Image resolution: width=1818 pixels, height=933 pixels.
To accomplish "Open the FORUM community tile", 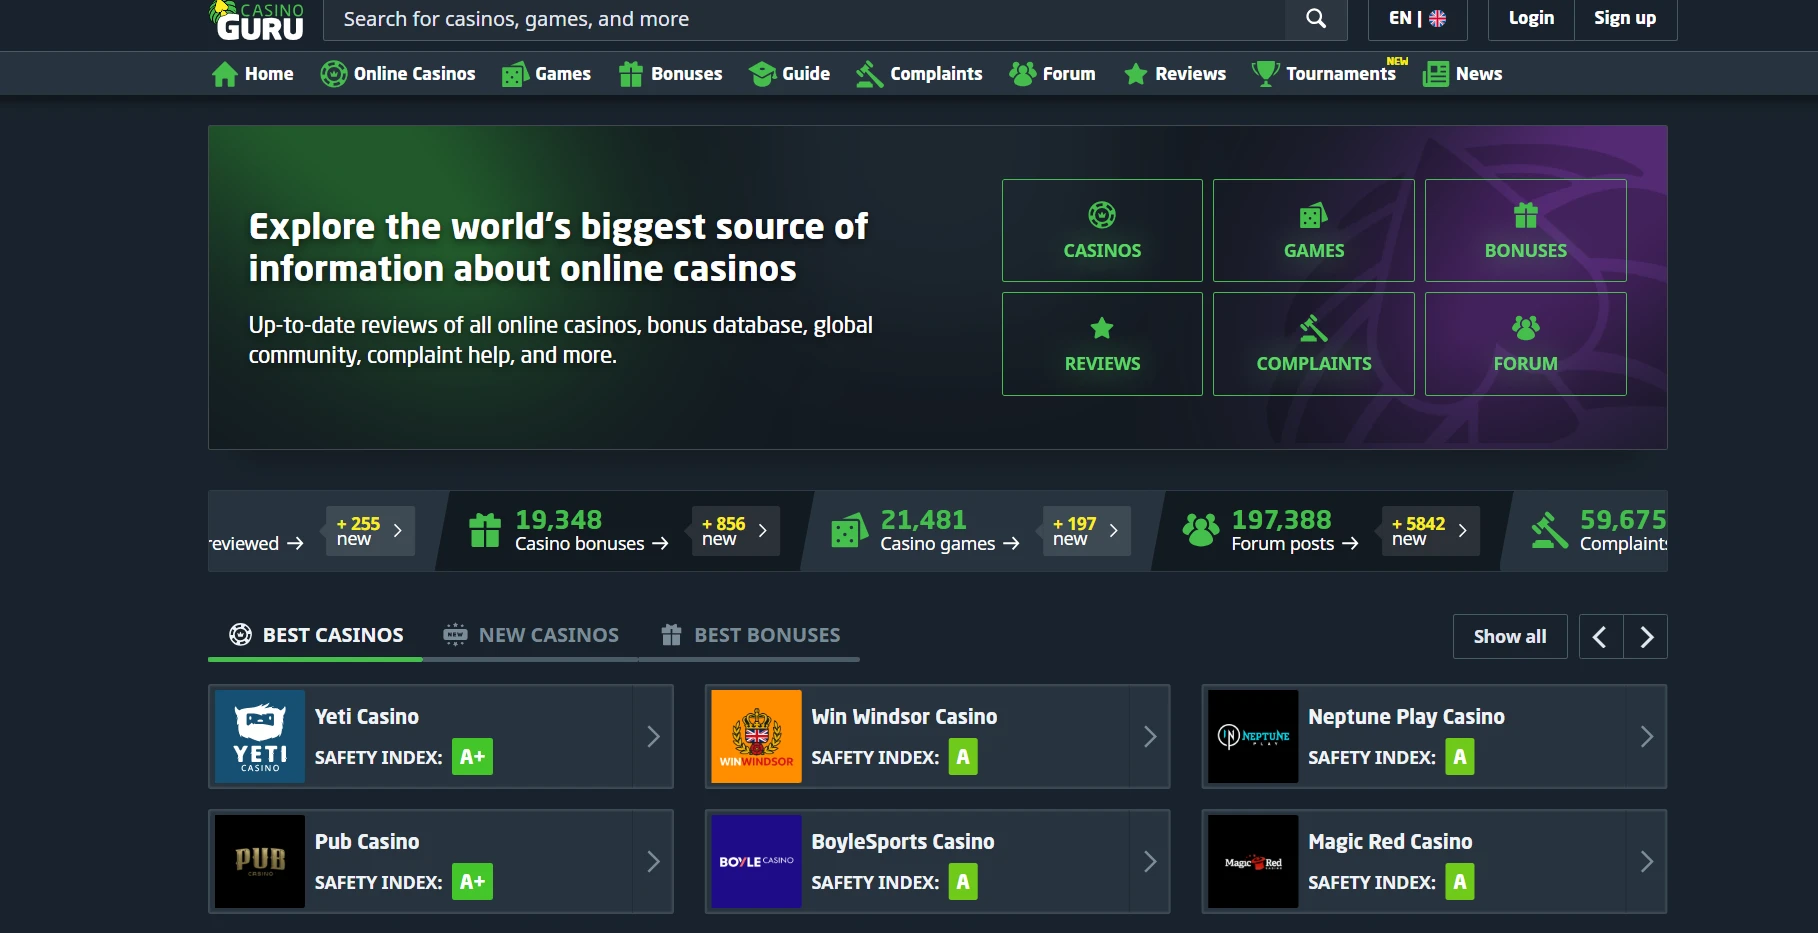I will point(1525,344).
